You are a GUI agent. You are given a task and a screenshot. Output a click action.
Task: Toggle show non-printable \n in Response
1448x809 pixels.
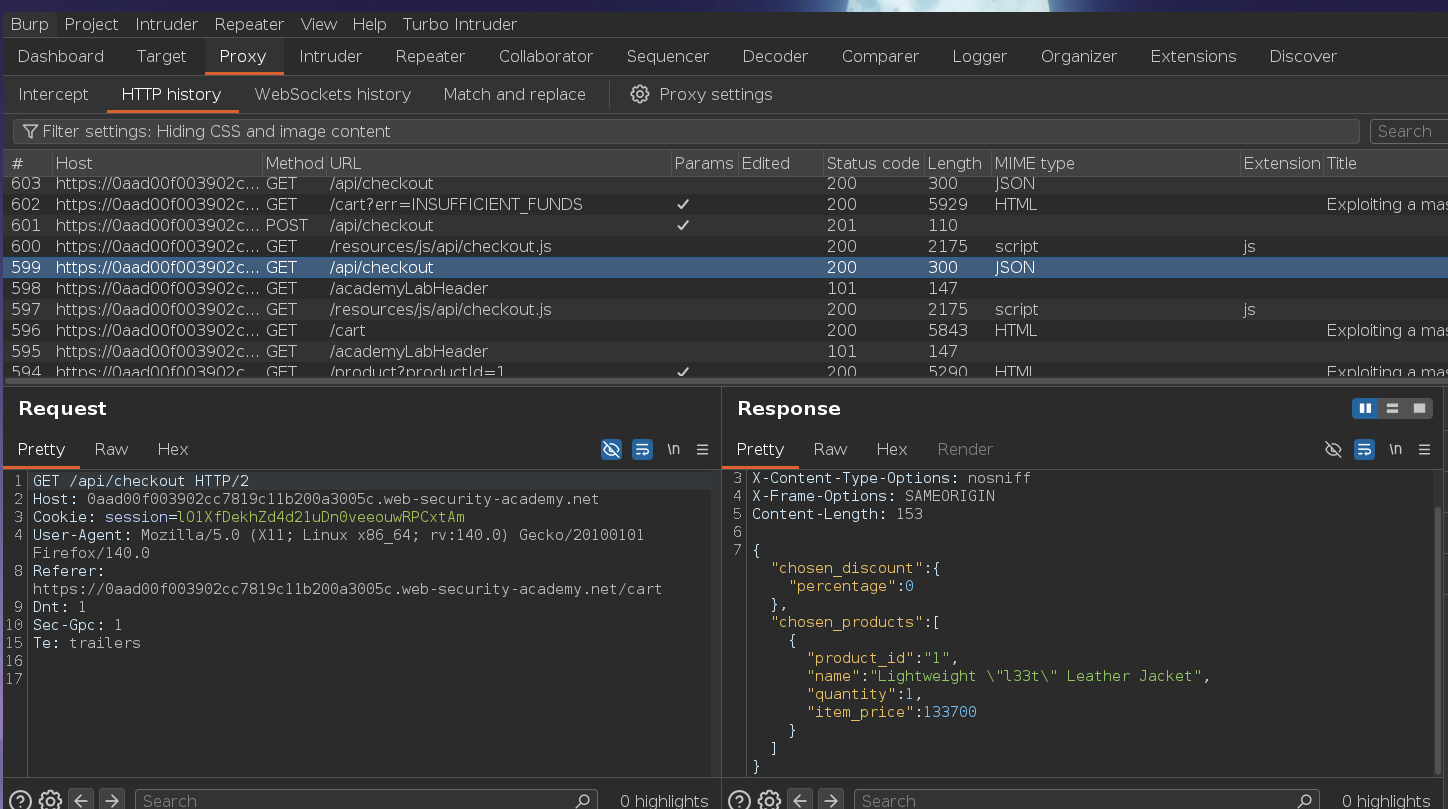[1395, 449]
